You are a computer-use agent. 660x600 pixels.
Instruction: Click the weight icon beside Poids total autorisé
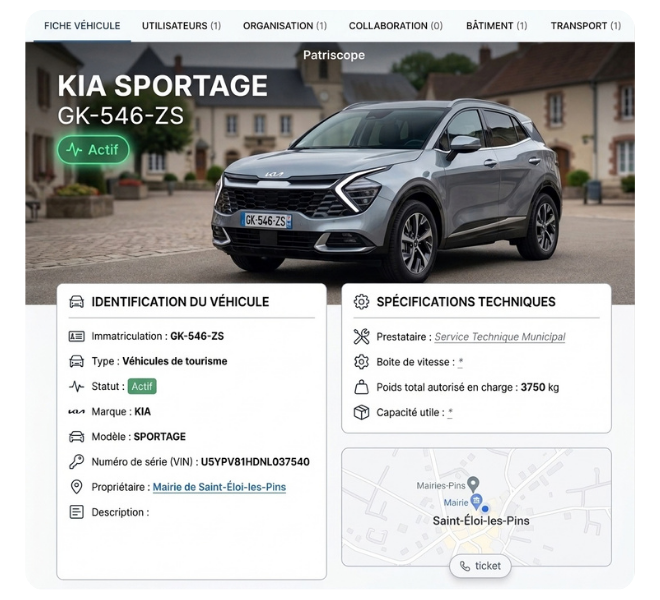[x=361, y=387]
